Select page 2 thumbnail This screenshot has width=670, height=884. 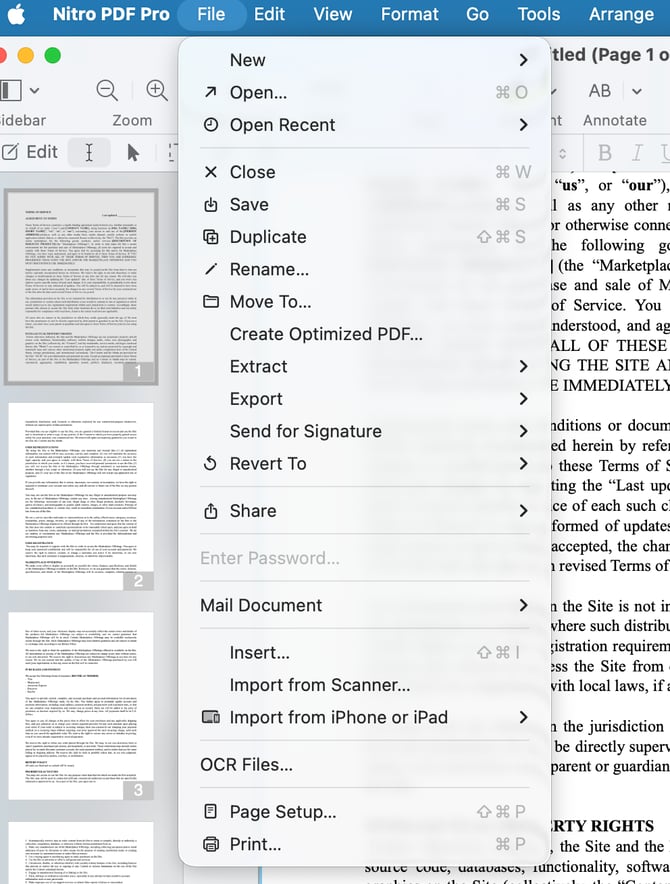81,496
